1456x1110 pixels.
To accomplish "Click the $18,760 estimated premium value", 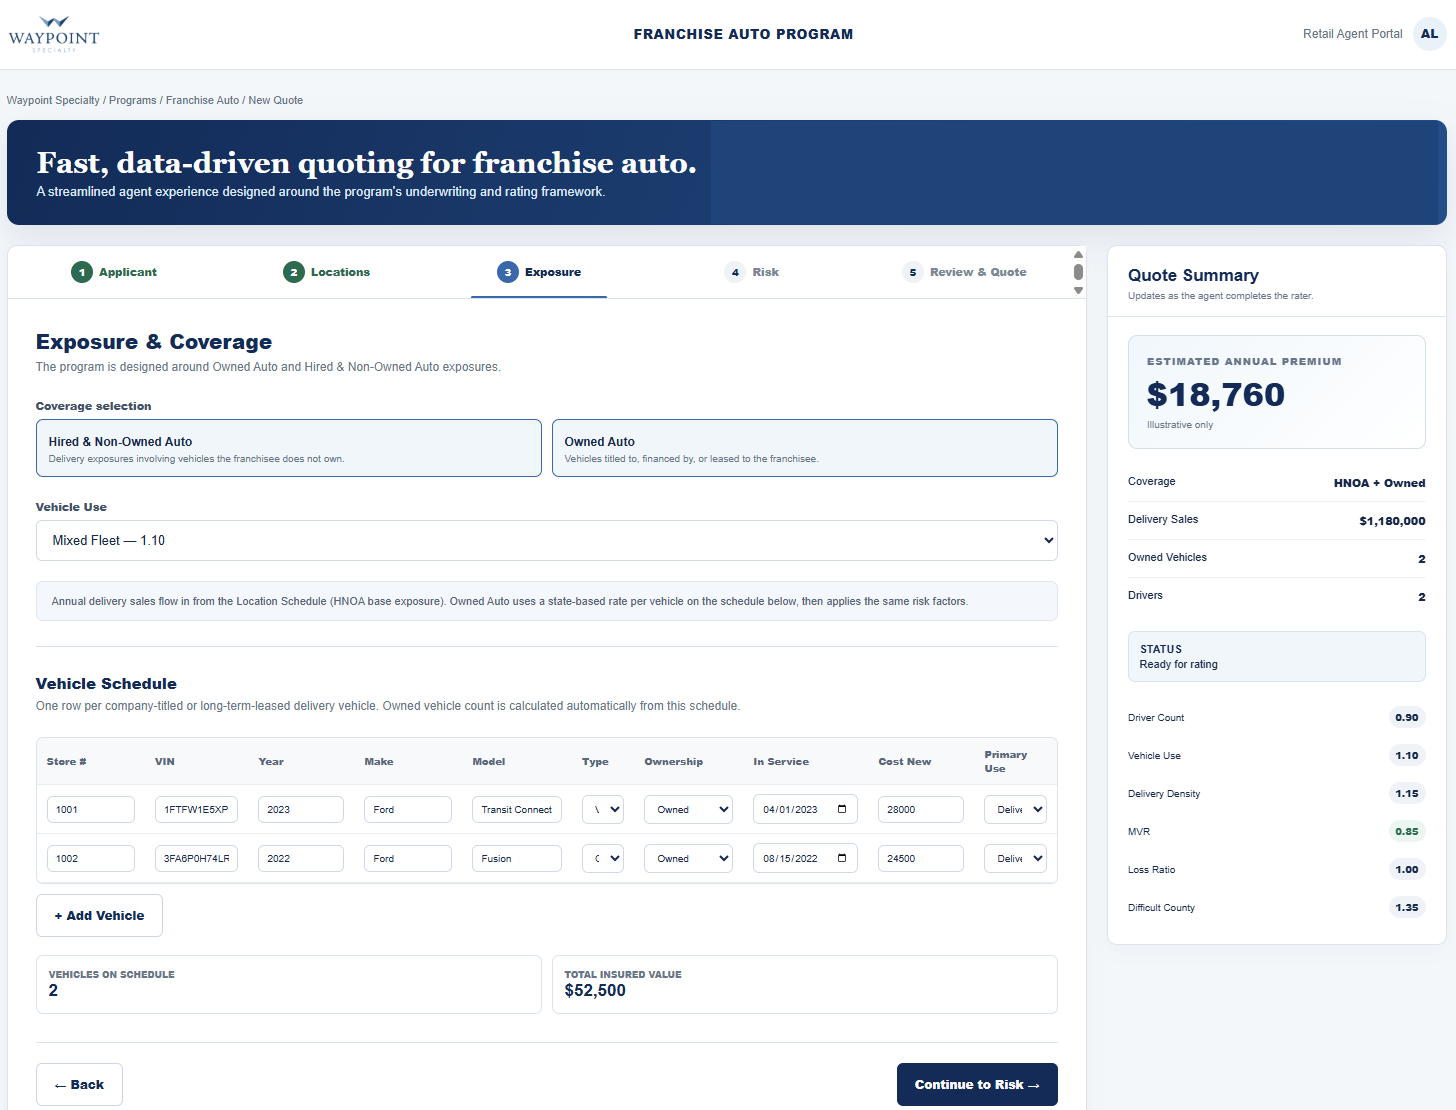I will point(1216,394).
